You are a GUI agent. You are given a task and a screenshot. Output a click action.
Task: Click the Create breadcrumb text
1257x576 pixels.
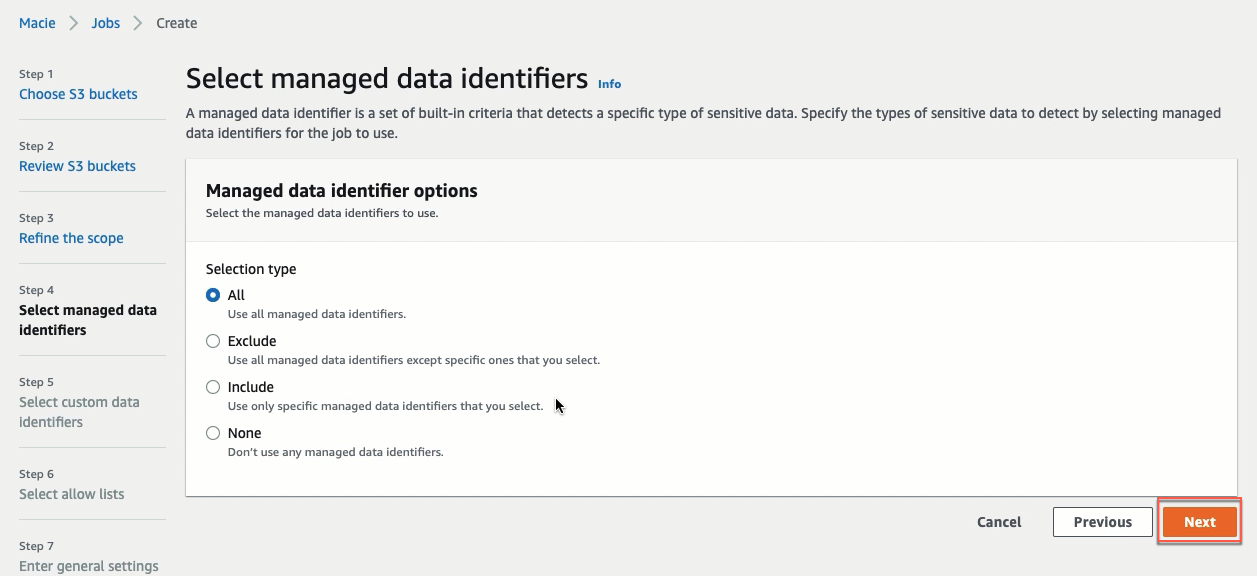pyautogui.click(x=177, y=23)
